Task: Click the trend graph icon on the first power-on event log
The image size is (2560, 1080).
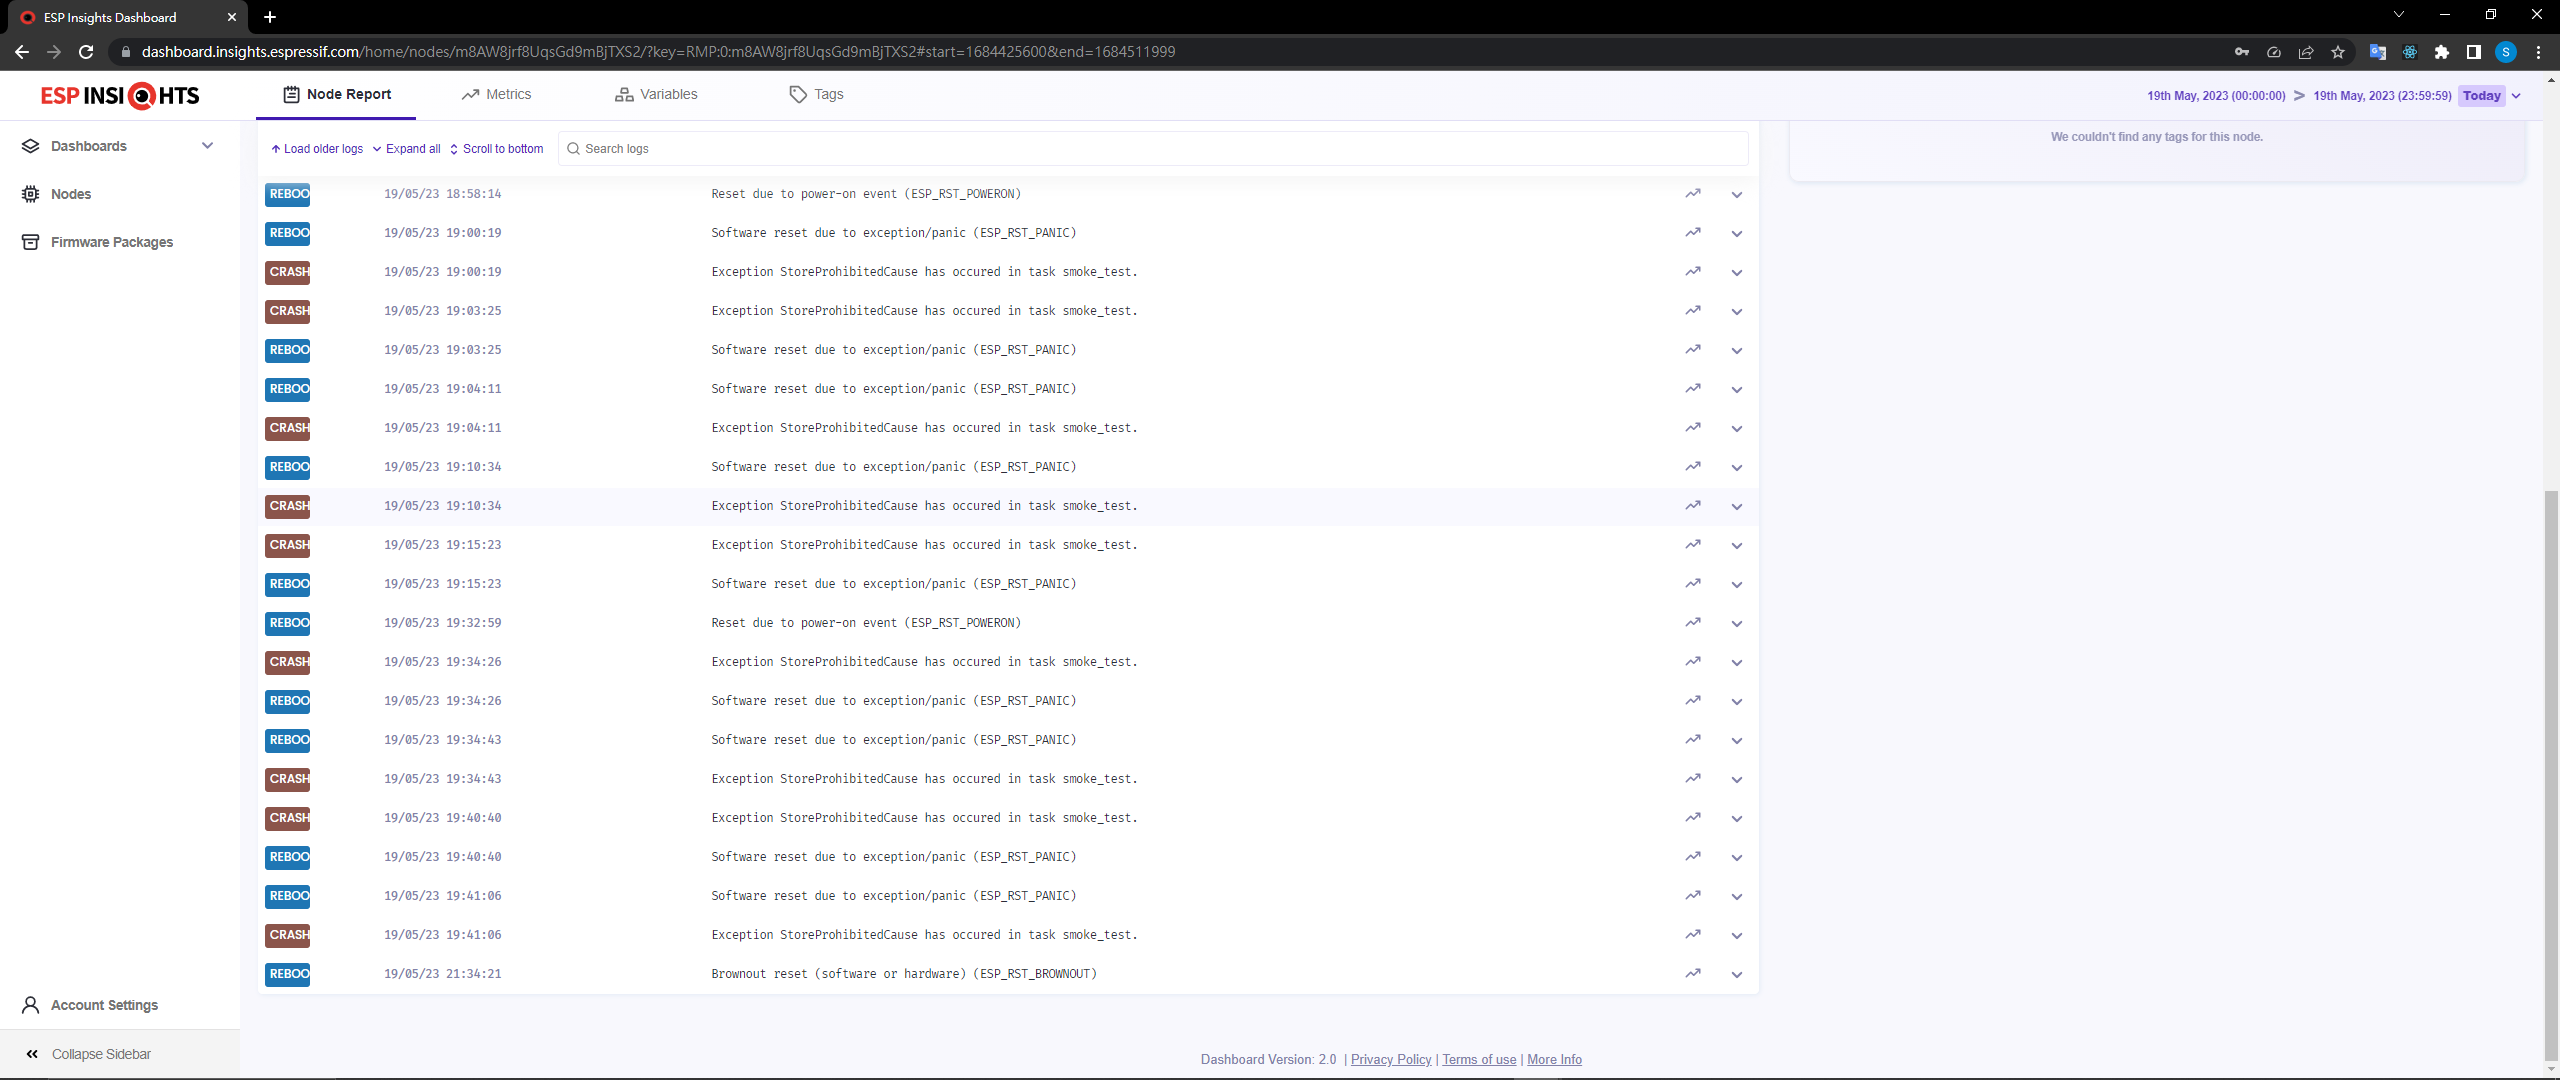Action: point(1693,194)
